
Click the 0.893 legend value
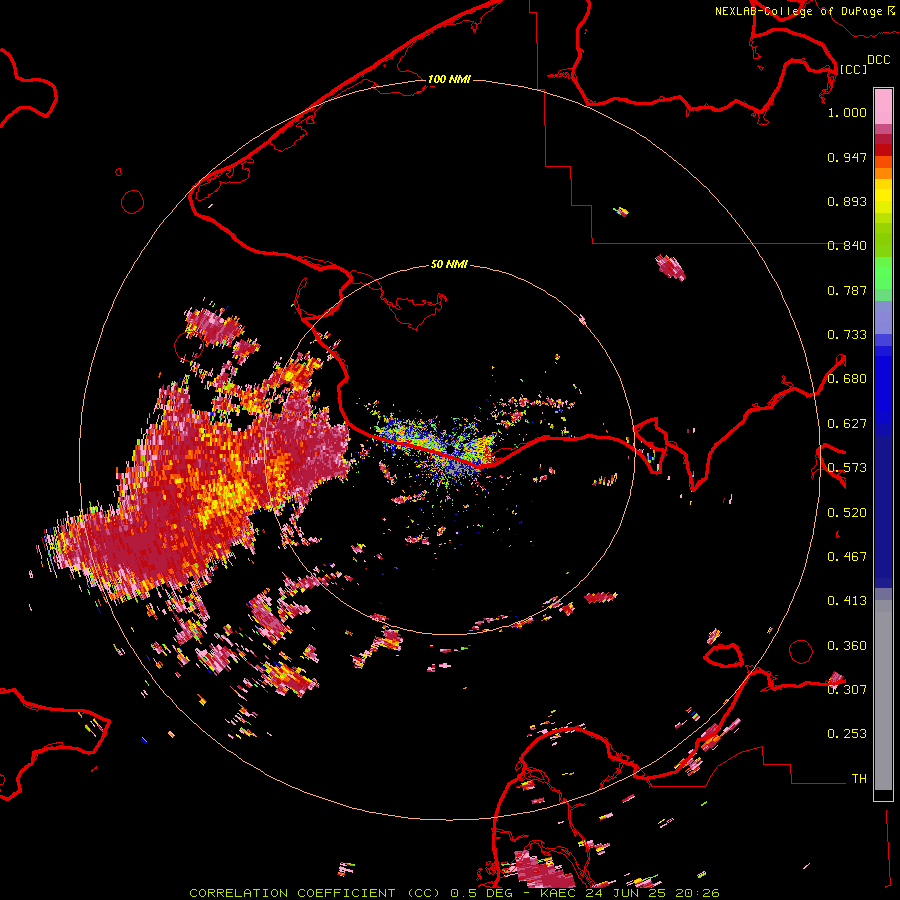(x=847, y=201)
